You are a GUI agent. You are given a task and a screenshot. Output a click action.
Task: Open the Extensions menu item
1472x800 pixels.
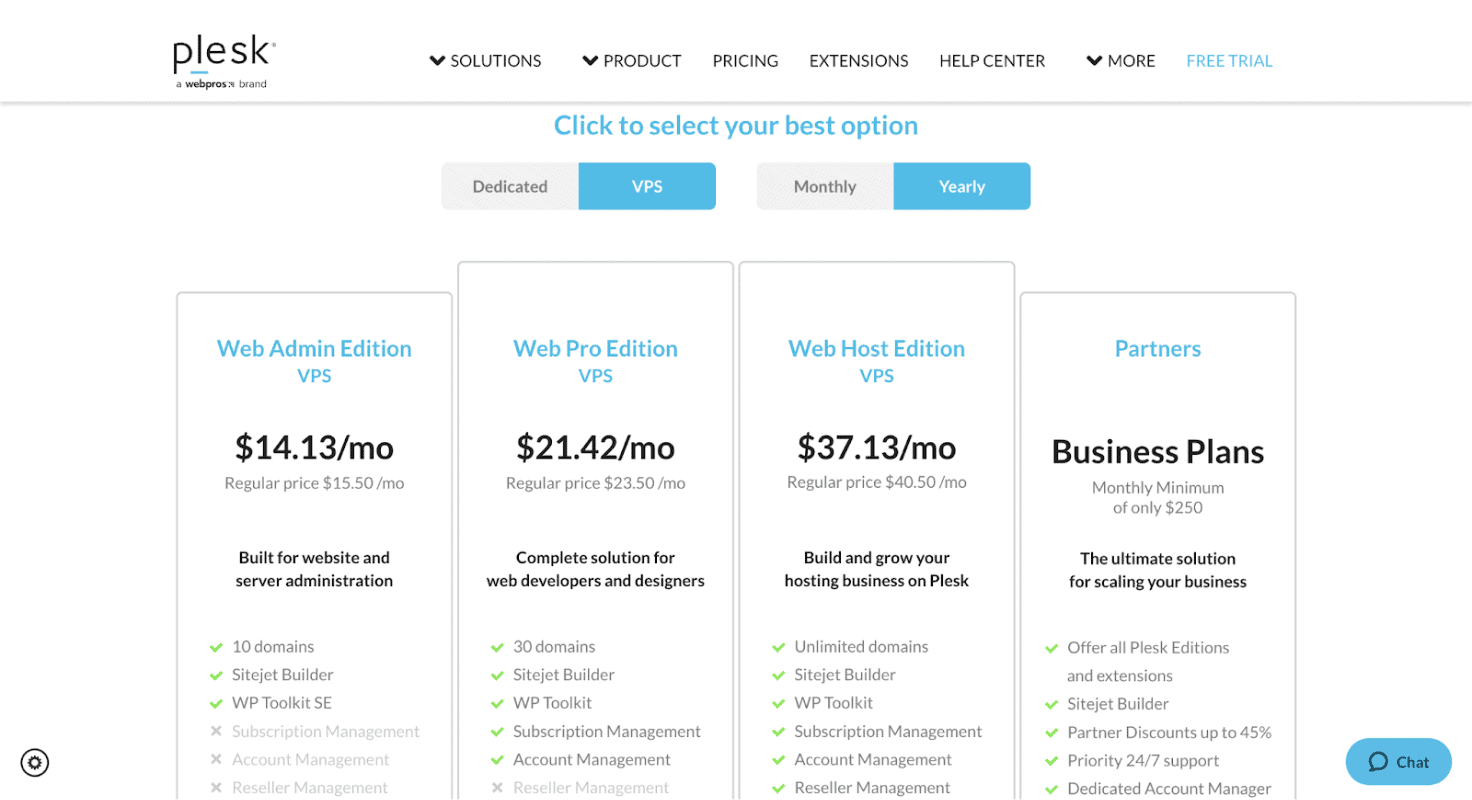(858, 61)
